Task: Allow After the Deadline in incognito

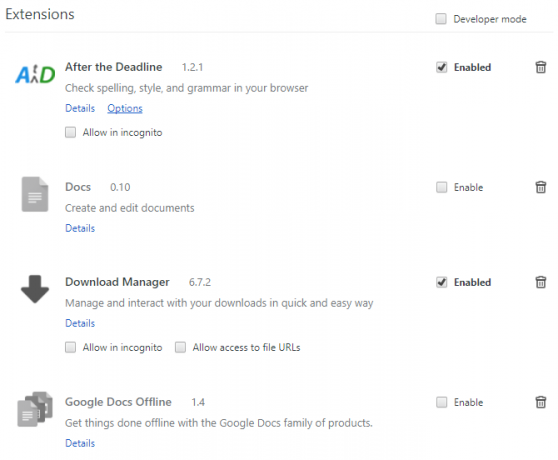Action: point(70,132)
